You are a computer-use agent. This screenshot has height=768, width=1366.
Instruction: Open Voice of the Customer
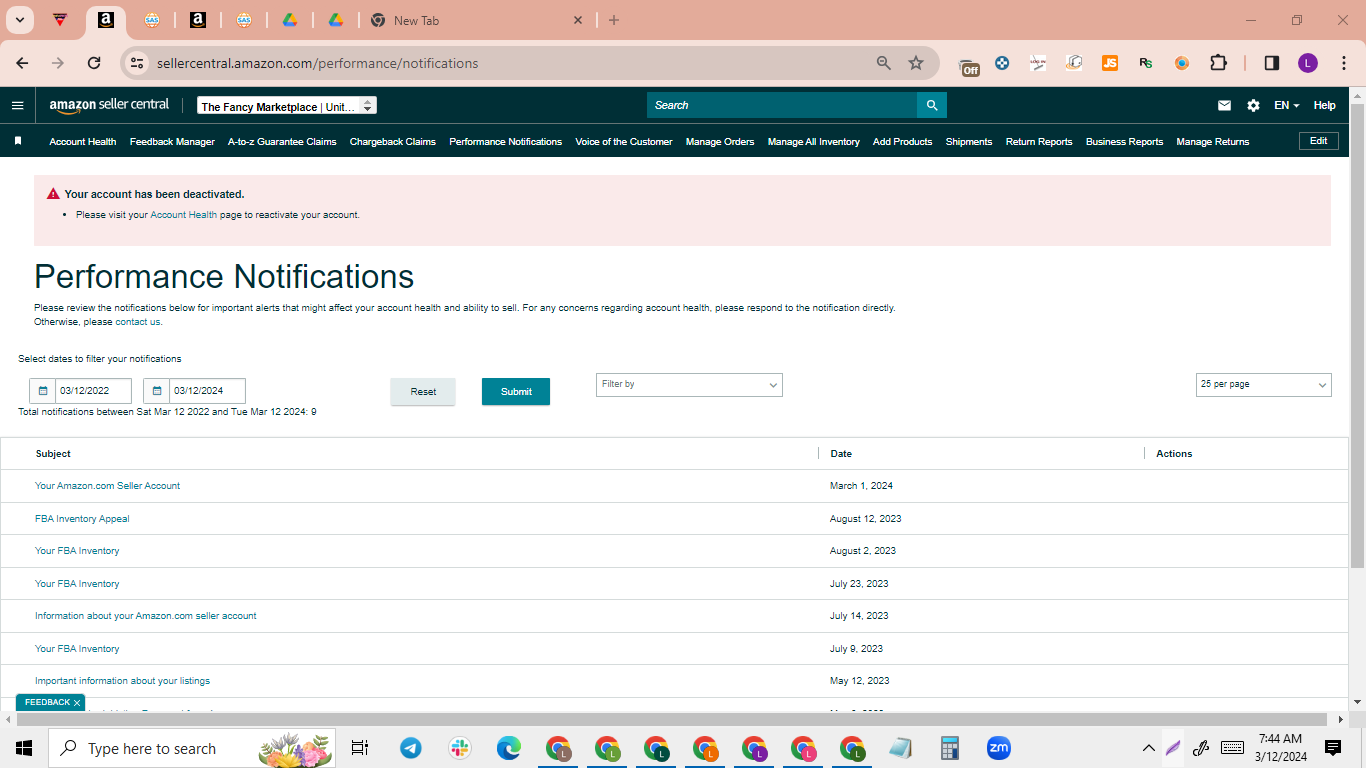[624, 142]
